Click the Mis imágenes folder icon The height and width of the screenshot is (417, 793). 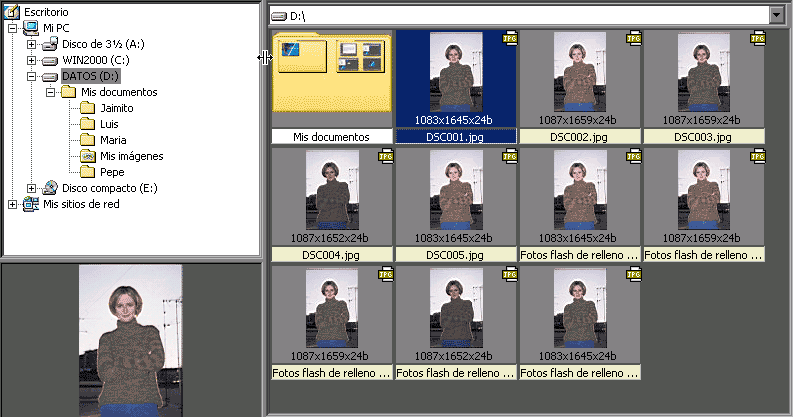click(88, 156)
